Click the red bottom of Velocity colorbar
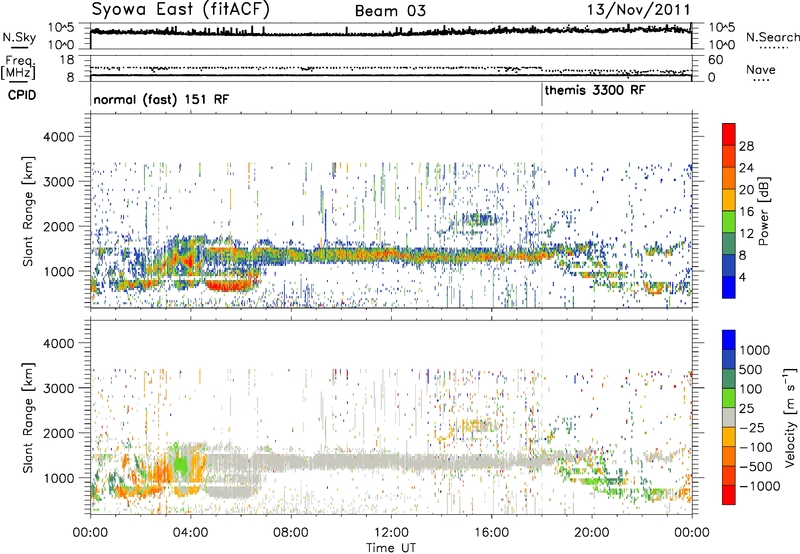The height and width of the screenshot is (554, 800). (x=729, y=495)
